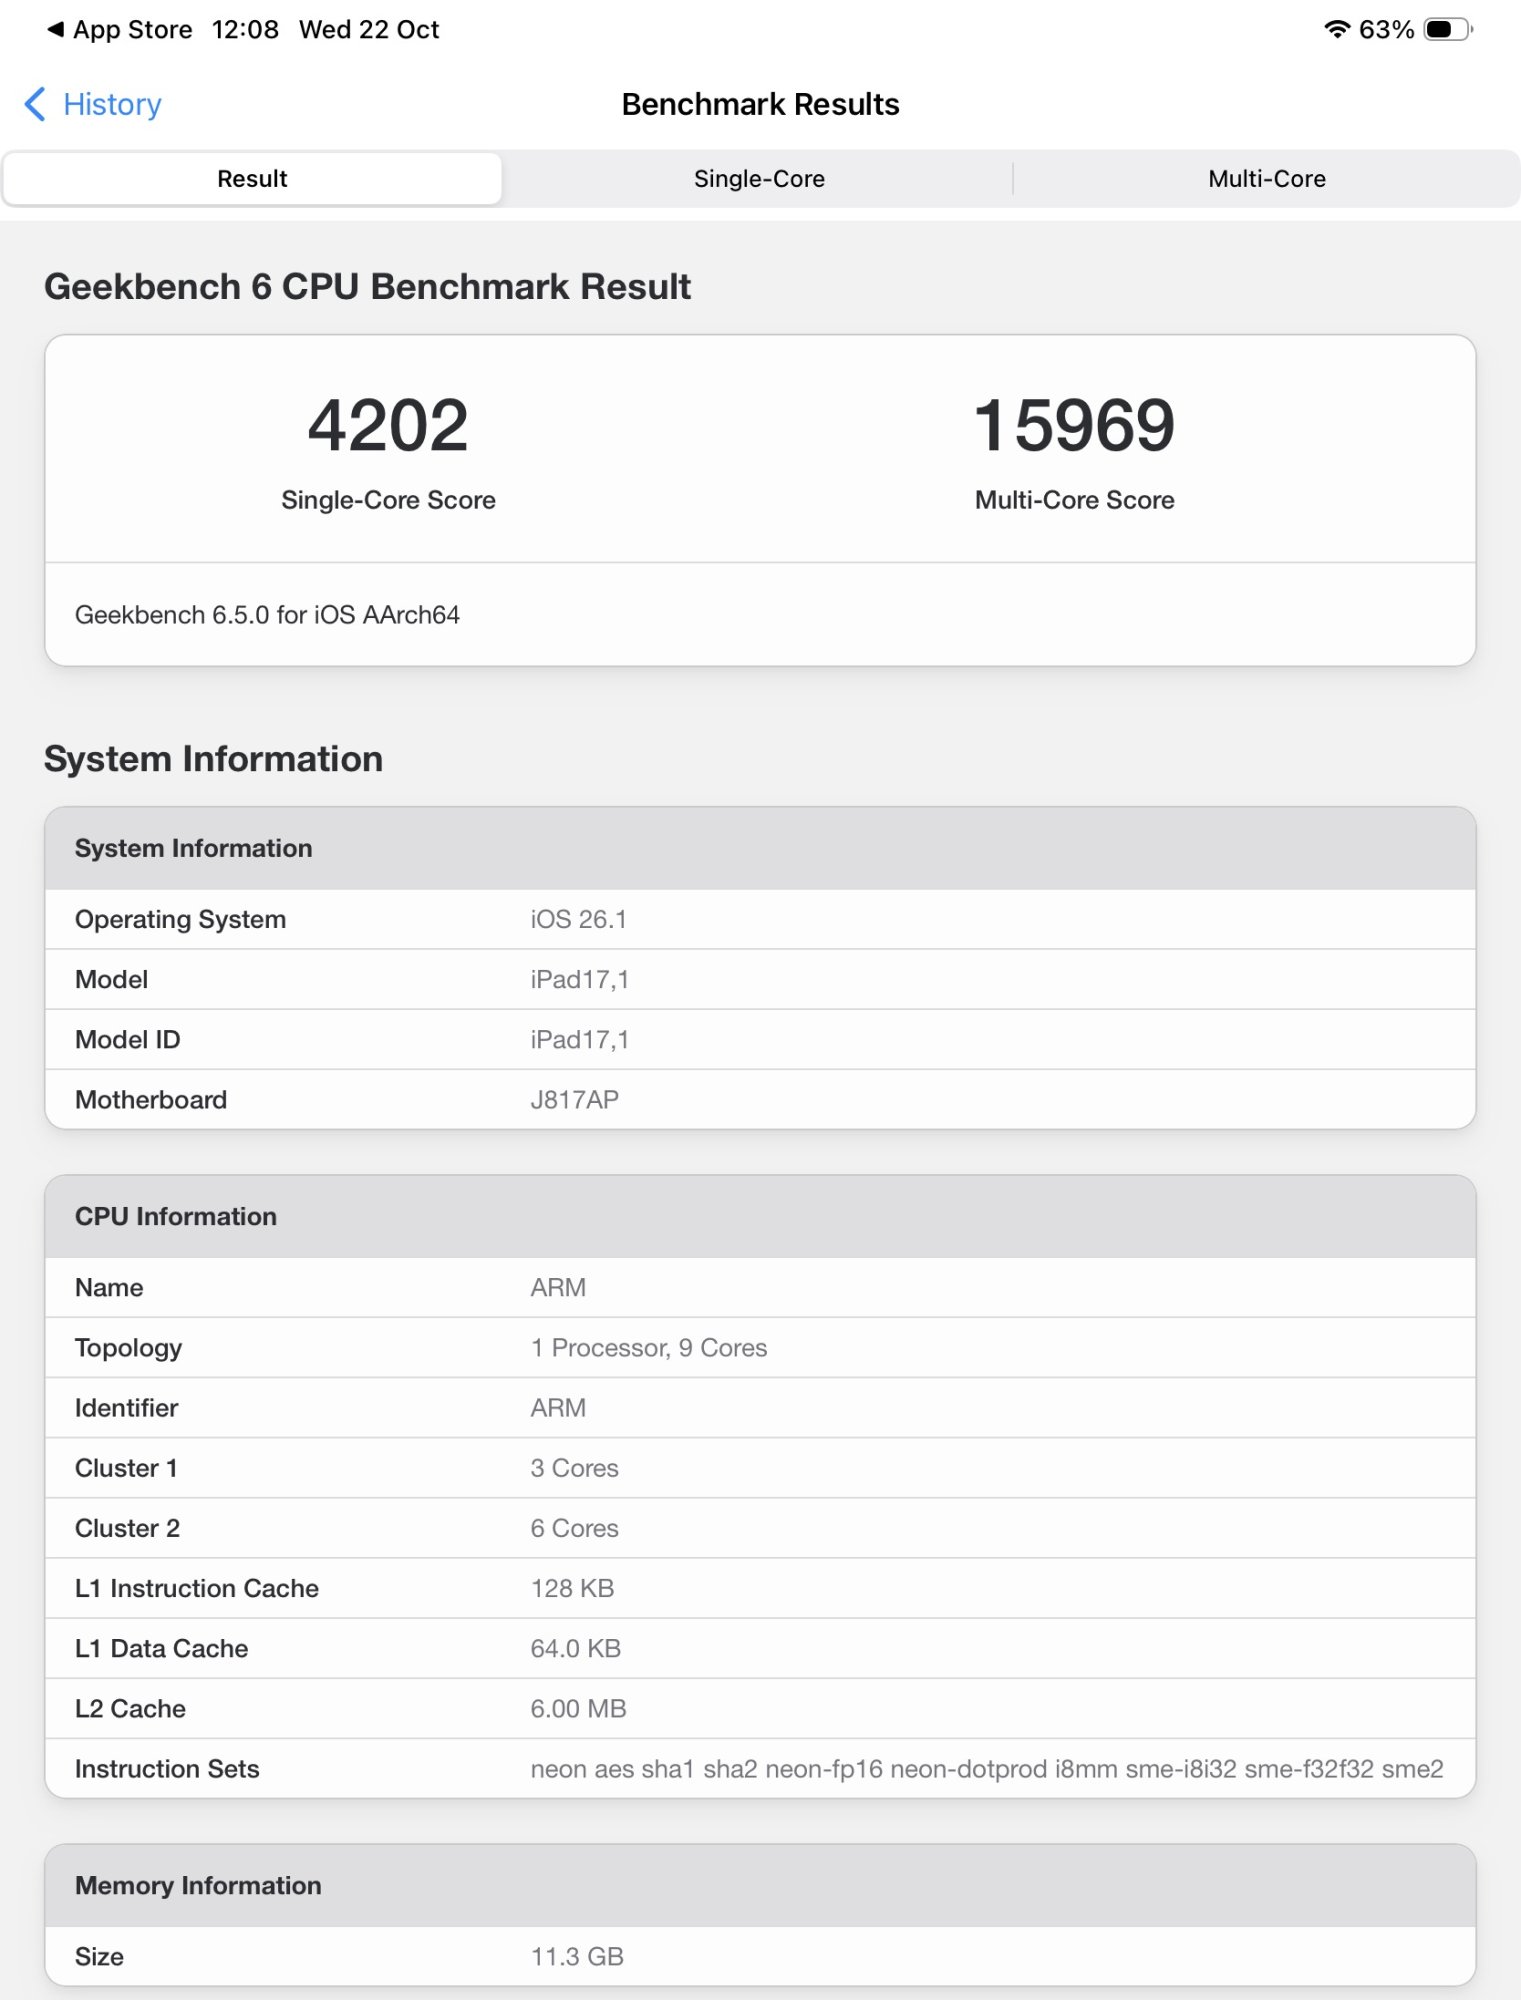This screenshot has width=1521, height=2000.
Task: Tap the 128 KB L1 Instruction Cache value
Action: (x=572, y=1588)
